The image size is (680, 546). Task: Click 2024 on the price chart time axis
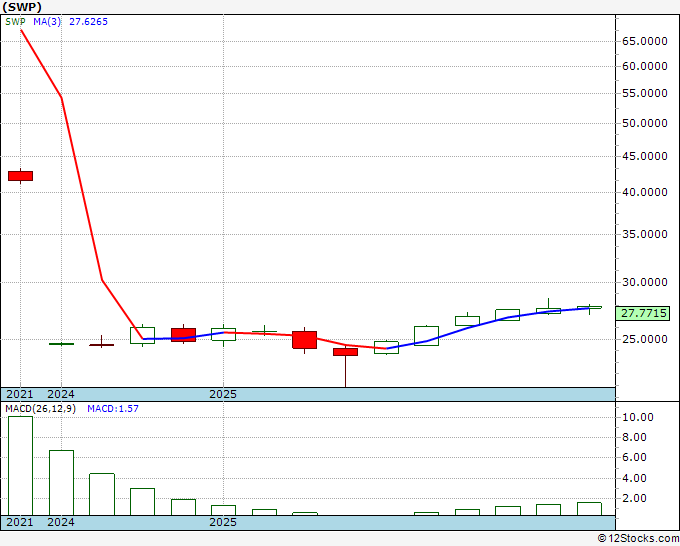click(x=61, y=394)
